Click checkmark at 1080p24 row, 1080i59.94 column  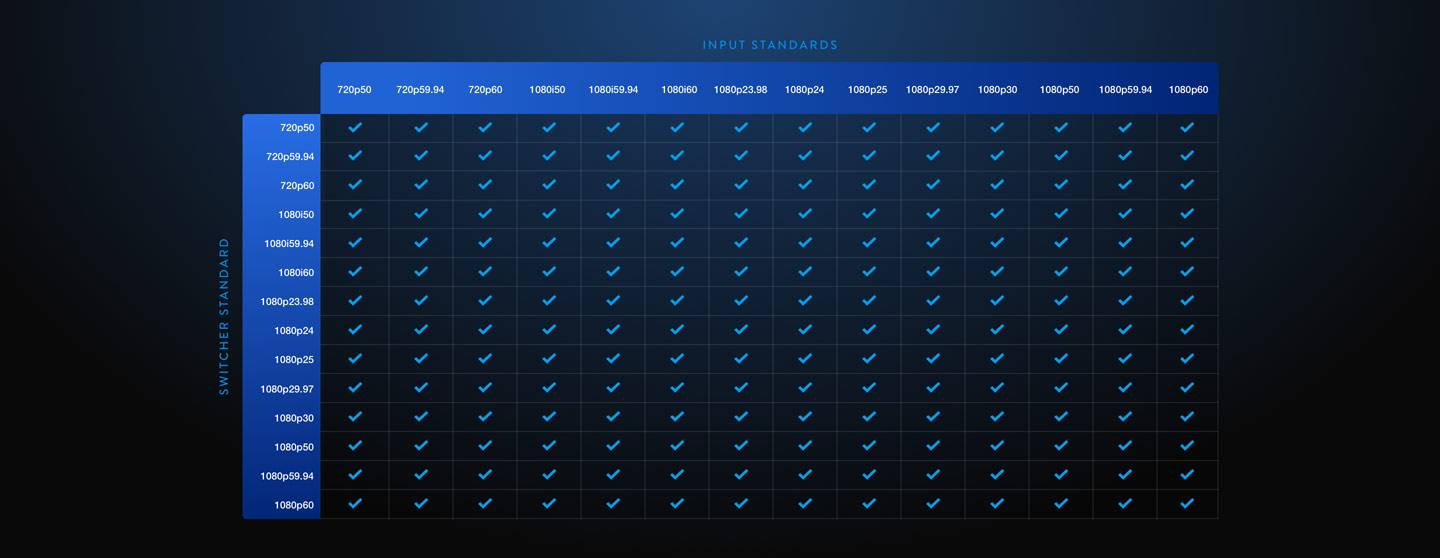pos(613,330)
